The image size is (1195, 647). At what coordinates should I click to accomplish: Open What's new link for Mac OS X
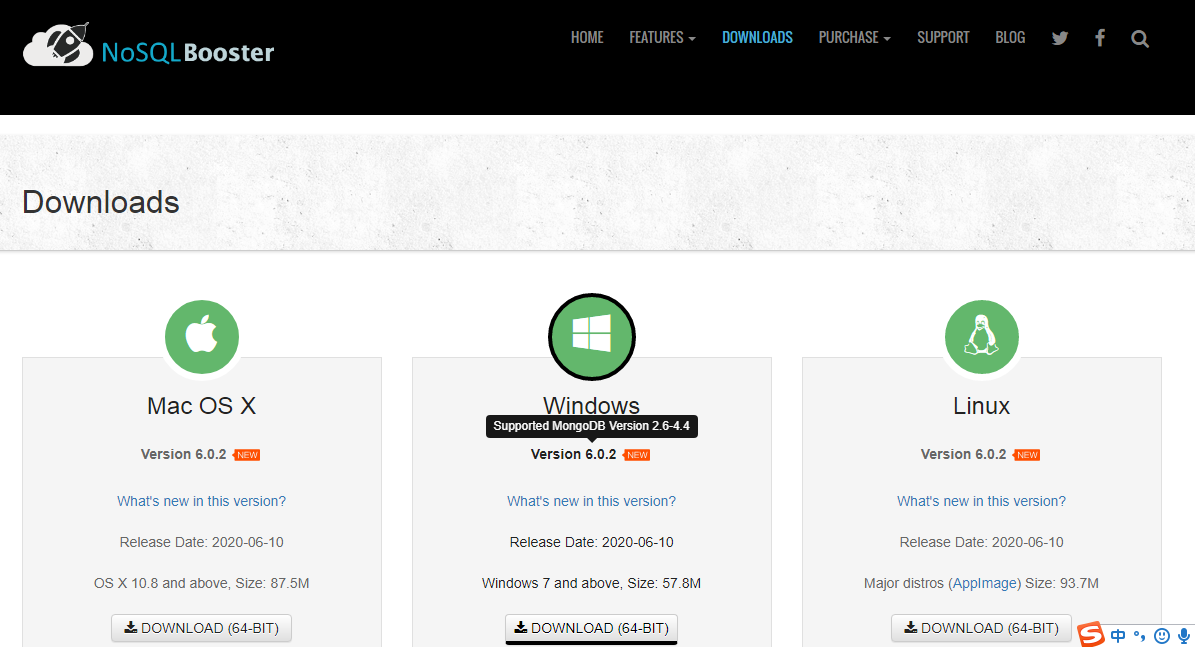201,501
